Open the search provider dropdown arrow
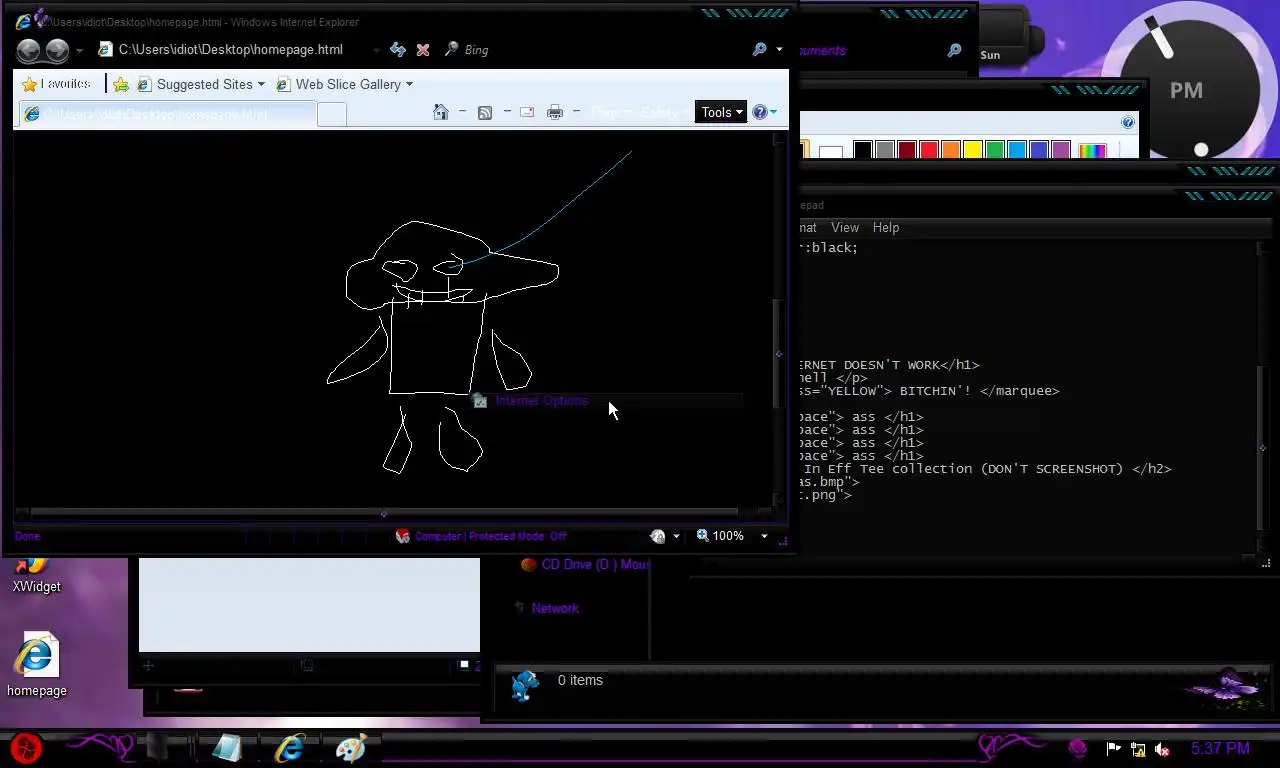The width and height of the screenshot is (1280, 768). pyautogui.click(x=779, y=50)
